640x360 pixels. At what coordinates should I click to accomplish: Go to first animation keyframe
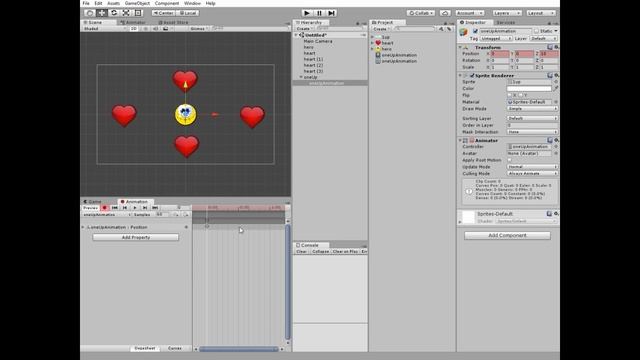click(x=115, y=208)
